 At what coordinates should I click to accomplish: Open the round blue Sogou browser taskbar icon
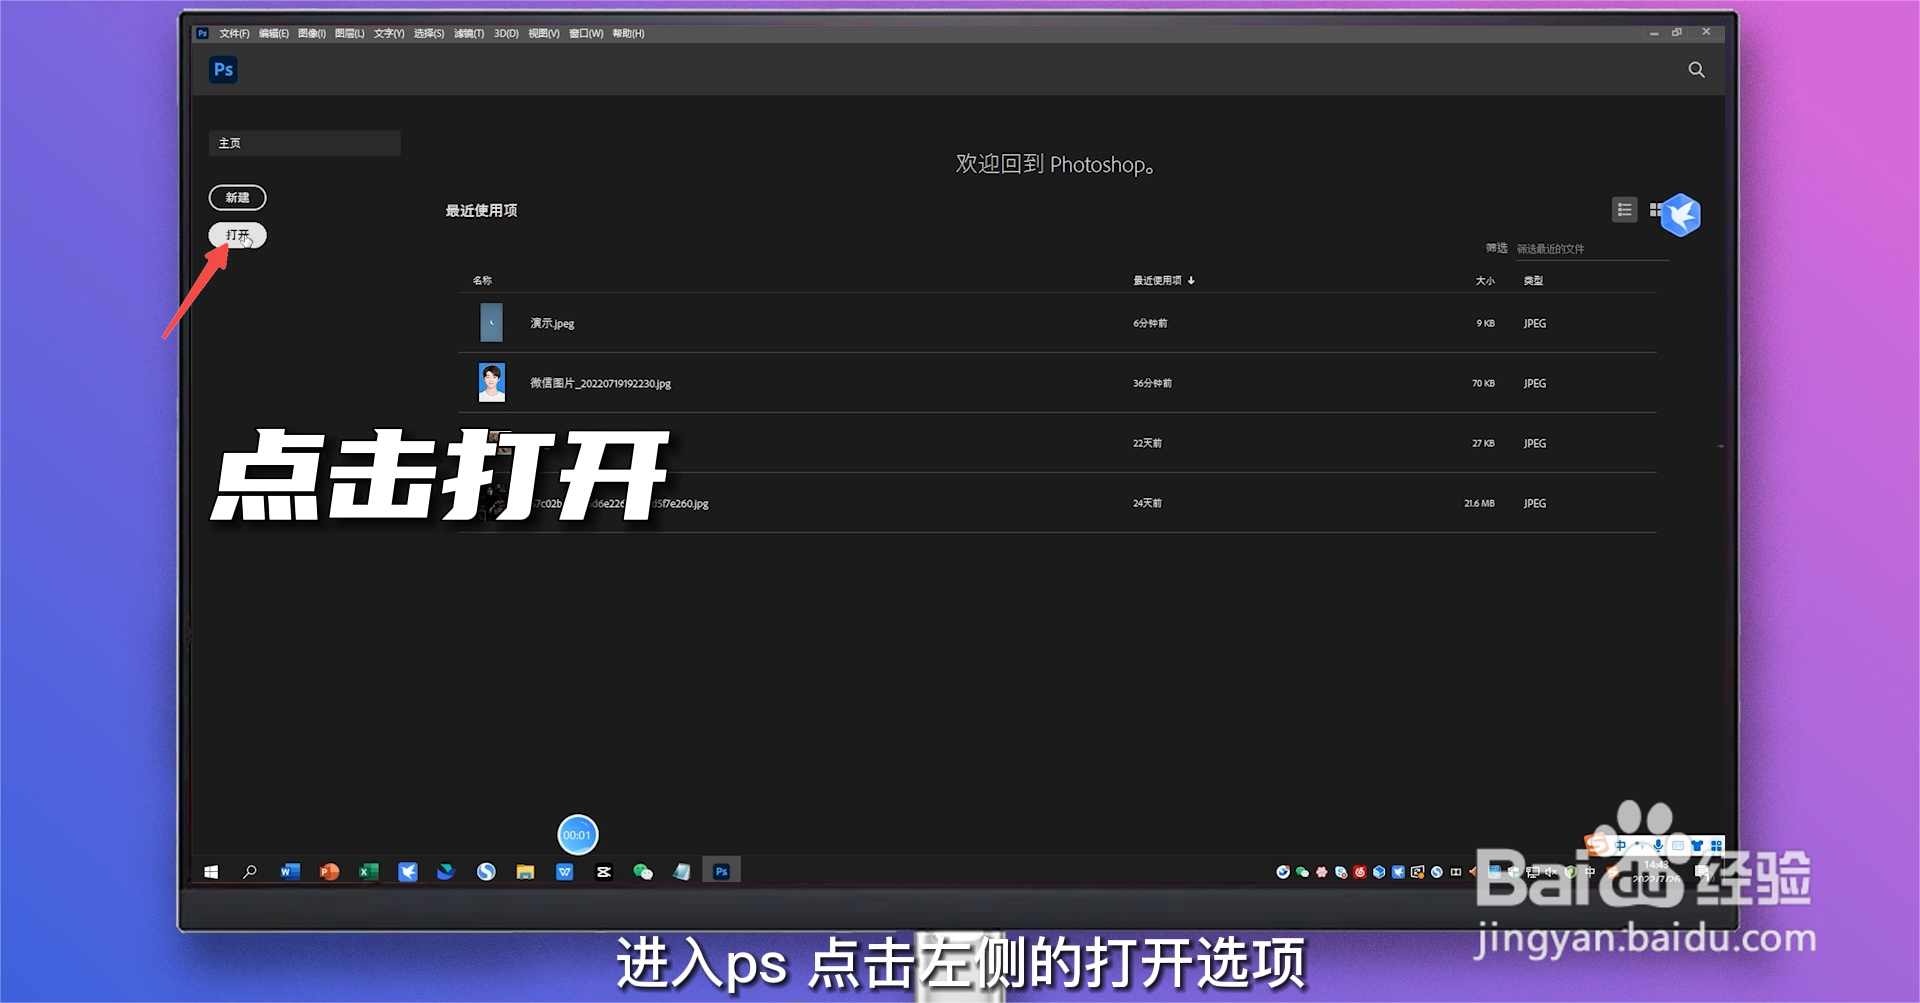(x=486, y=872)
